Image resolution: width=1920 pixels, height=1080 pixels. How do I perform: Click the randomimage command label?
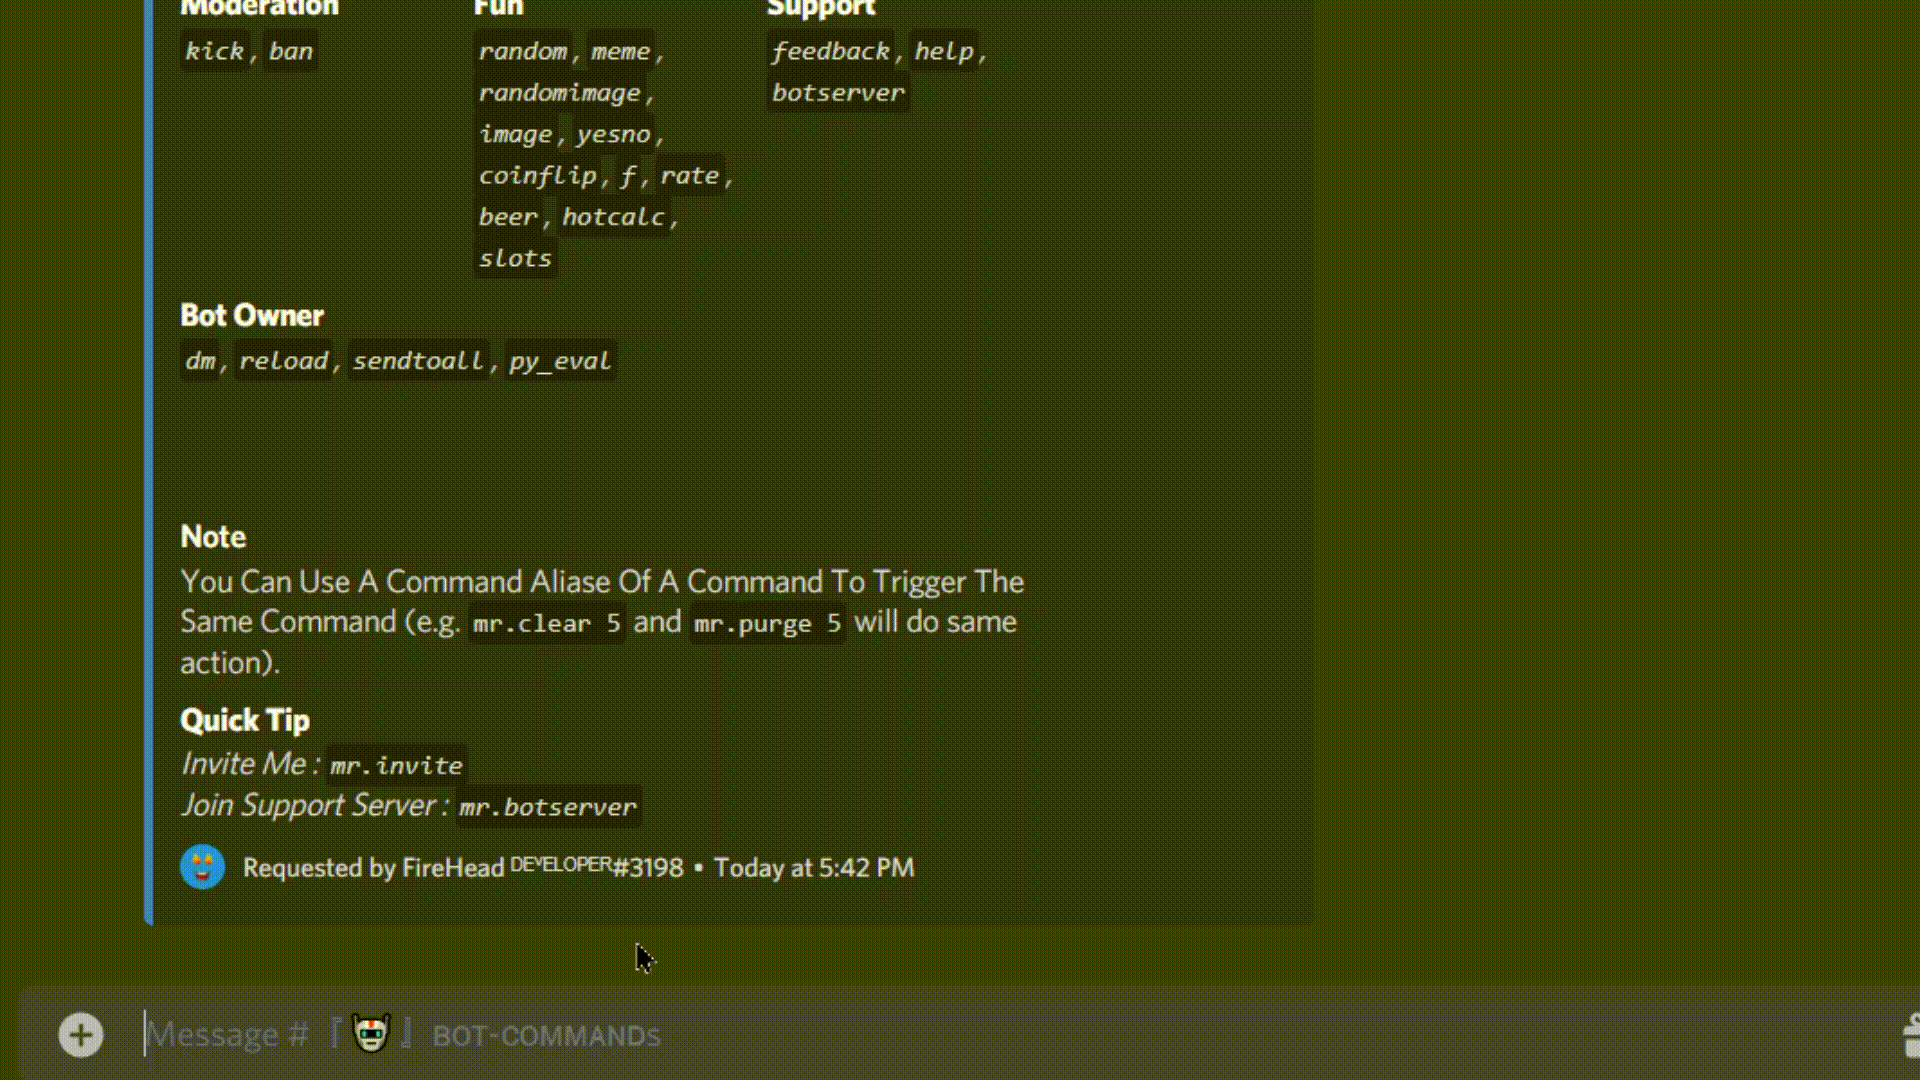[559, 93]
